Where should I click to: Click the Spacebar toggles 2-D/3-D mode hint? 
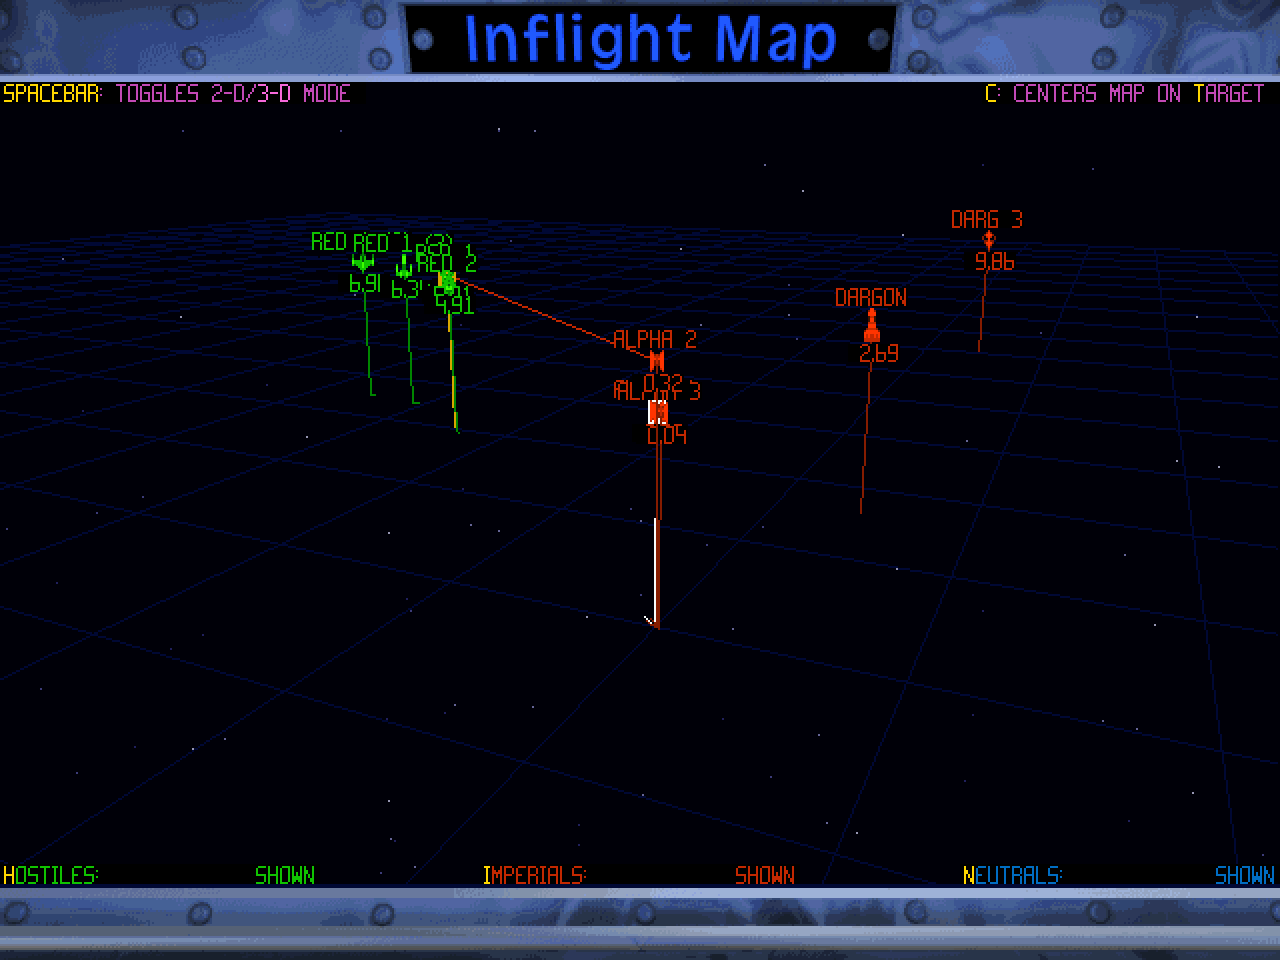[x=177, y=94]
